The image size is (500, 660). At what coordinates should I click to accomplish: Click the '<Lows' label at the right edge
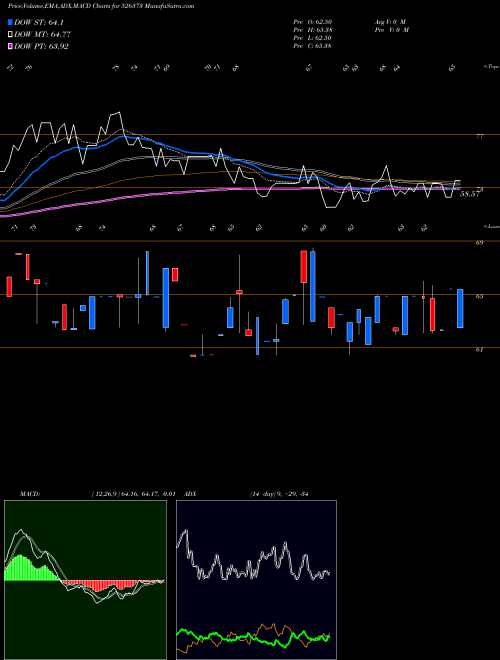pos(491,226)
